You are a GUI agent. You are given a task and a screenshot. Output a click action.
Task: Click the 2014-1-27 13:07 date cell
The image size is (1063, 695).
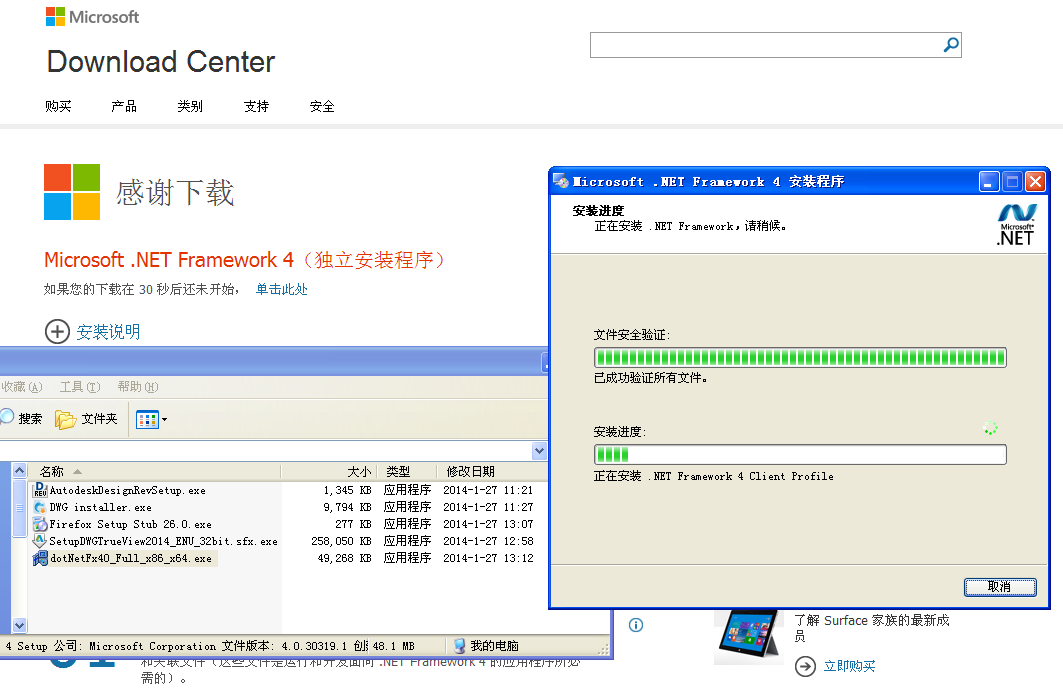[488, 524]
